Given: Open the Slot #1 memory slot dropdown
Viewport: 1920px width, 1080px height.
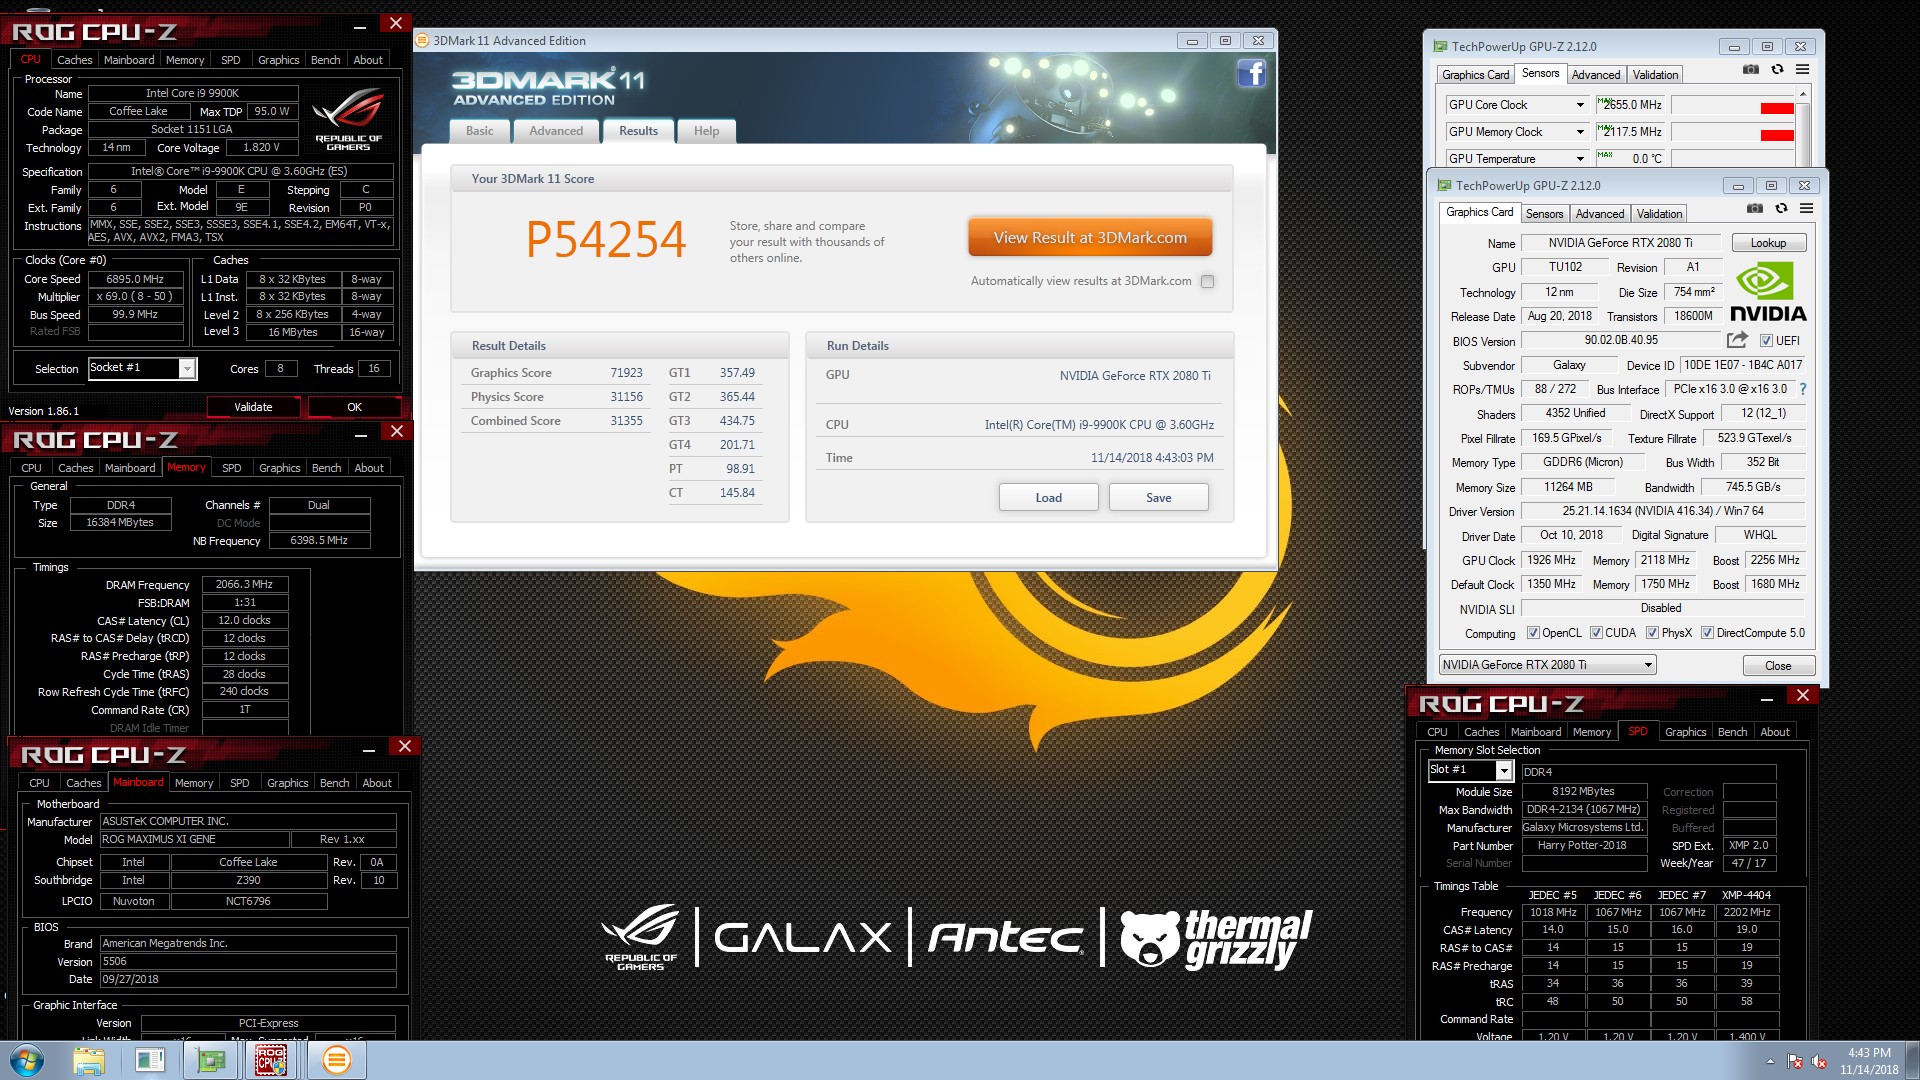Looking at the screenshot, I should point(1469,770).
